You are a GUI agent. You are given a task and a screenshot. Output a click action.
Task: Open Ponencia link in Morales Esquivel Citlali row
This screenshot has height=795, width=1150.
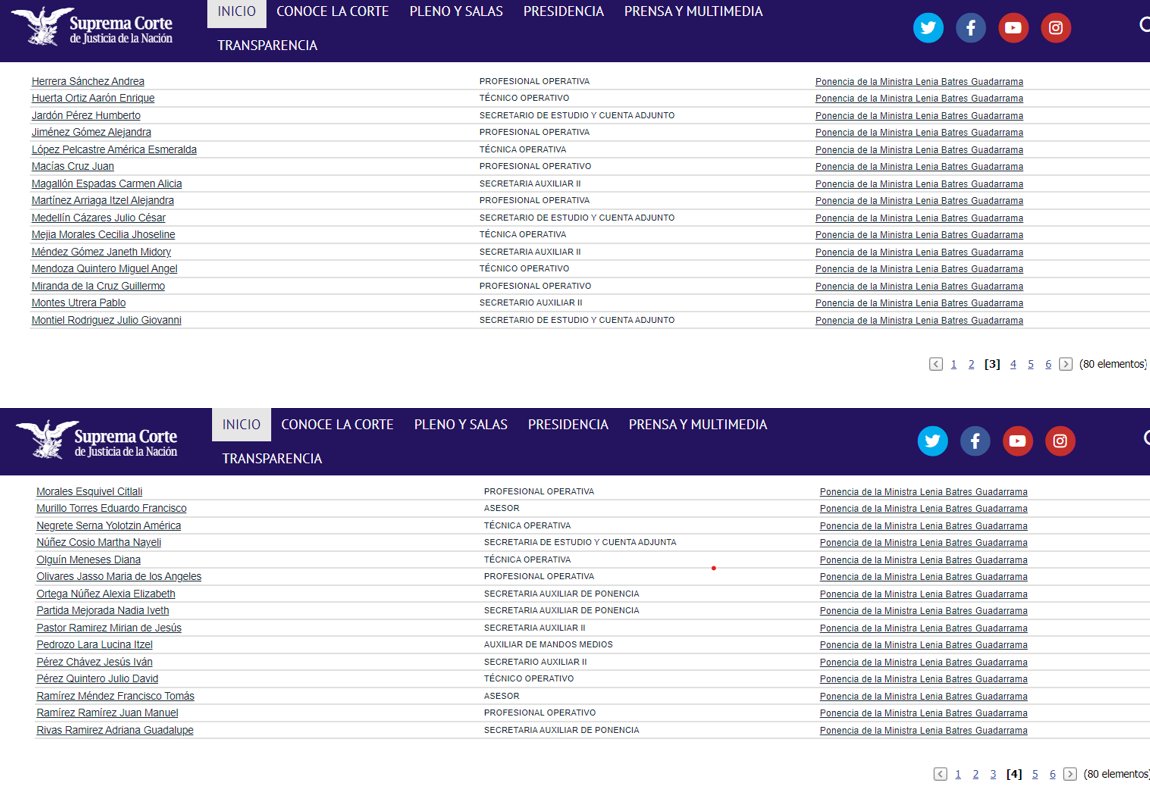pos(923,491)
